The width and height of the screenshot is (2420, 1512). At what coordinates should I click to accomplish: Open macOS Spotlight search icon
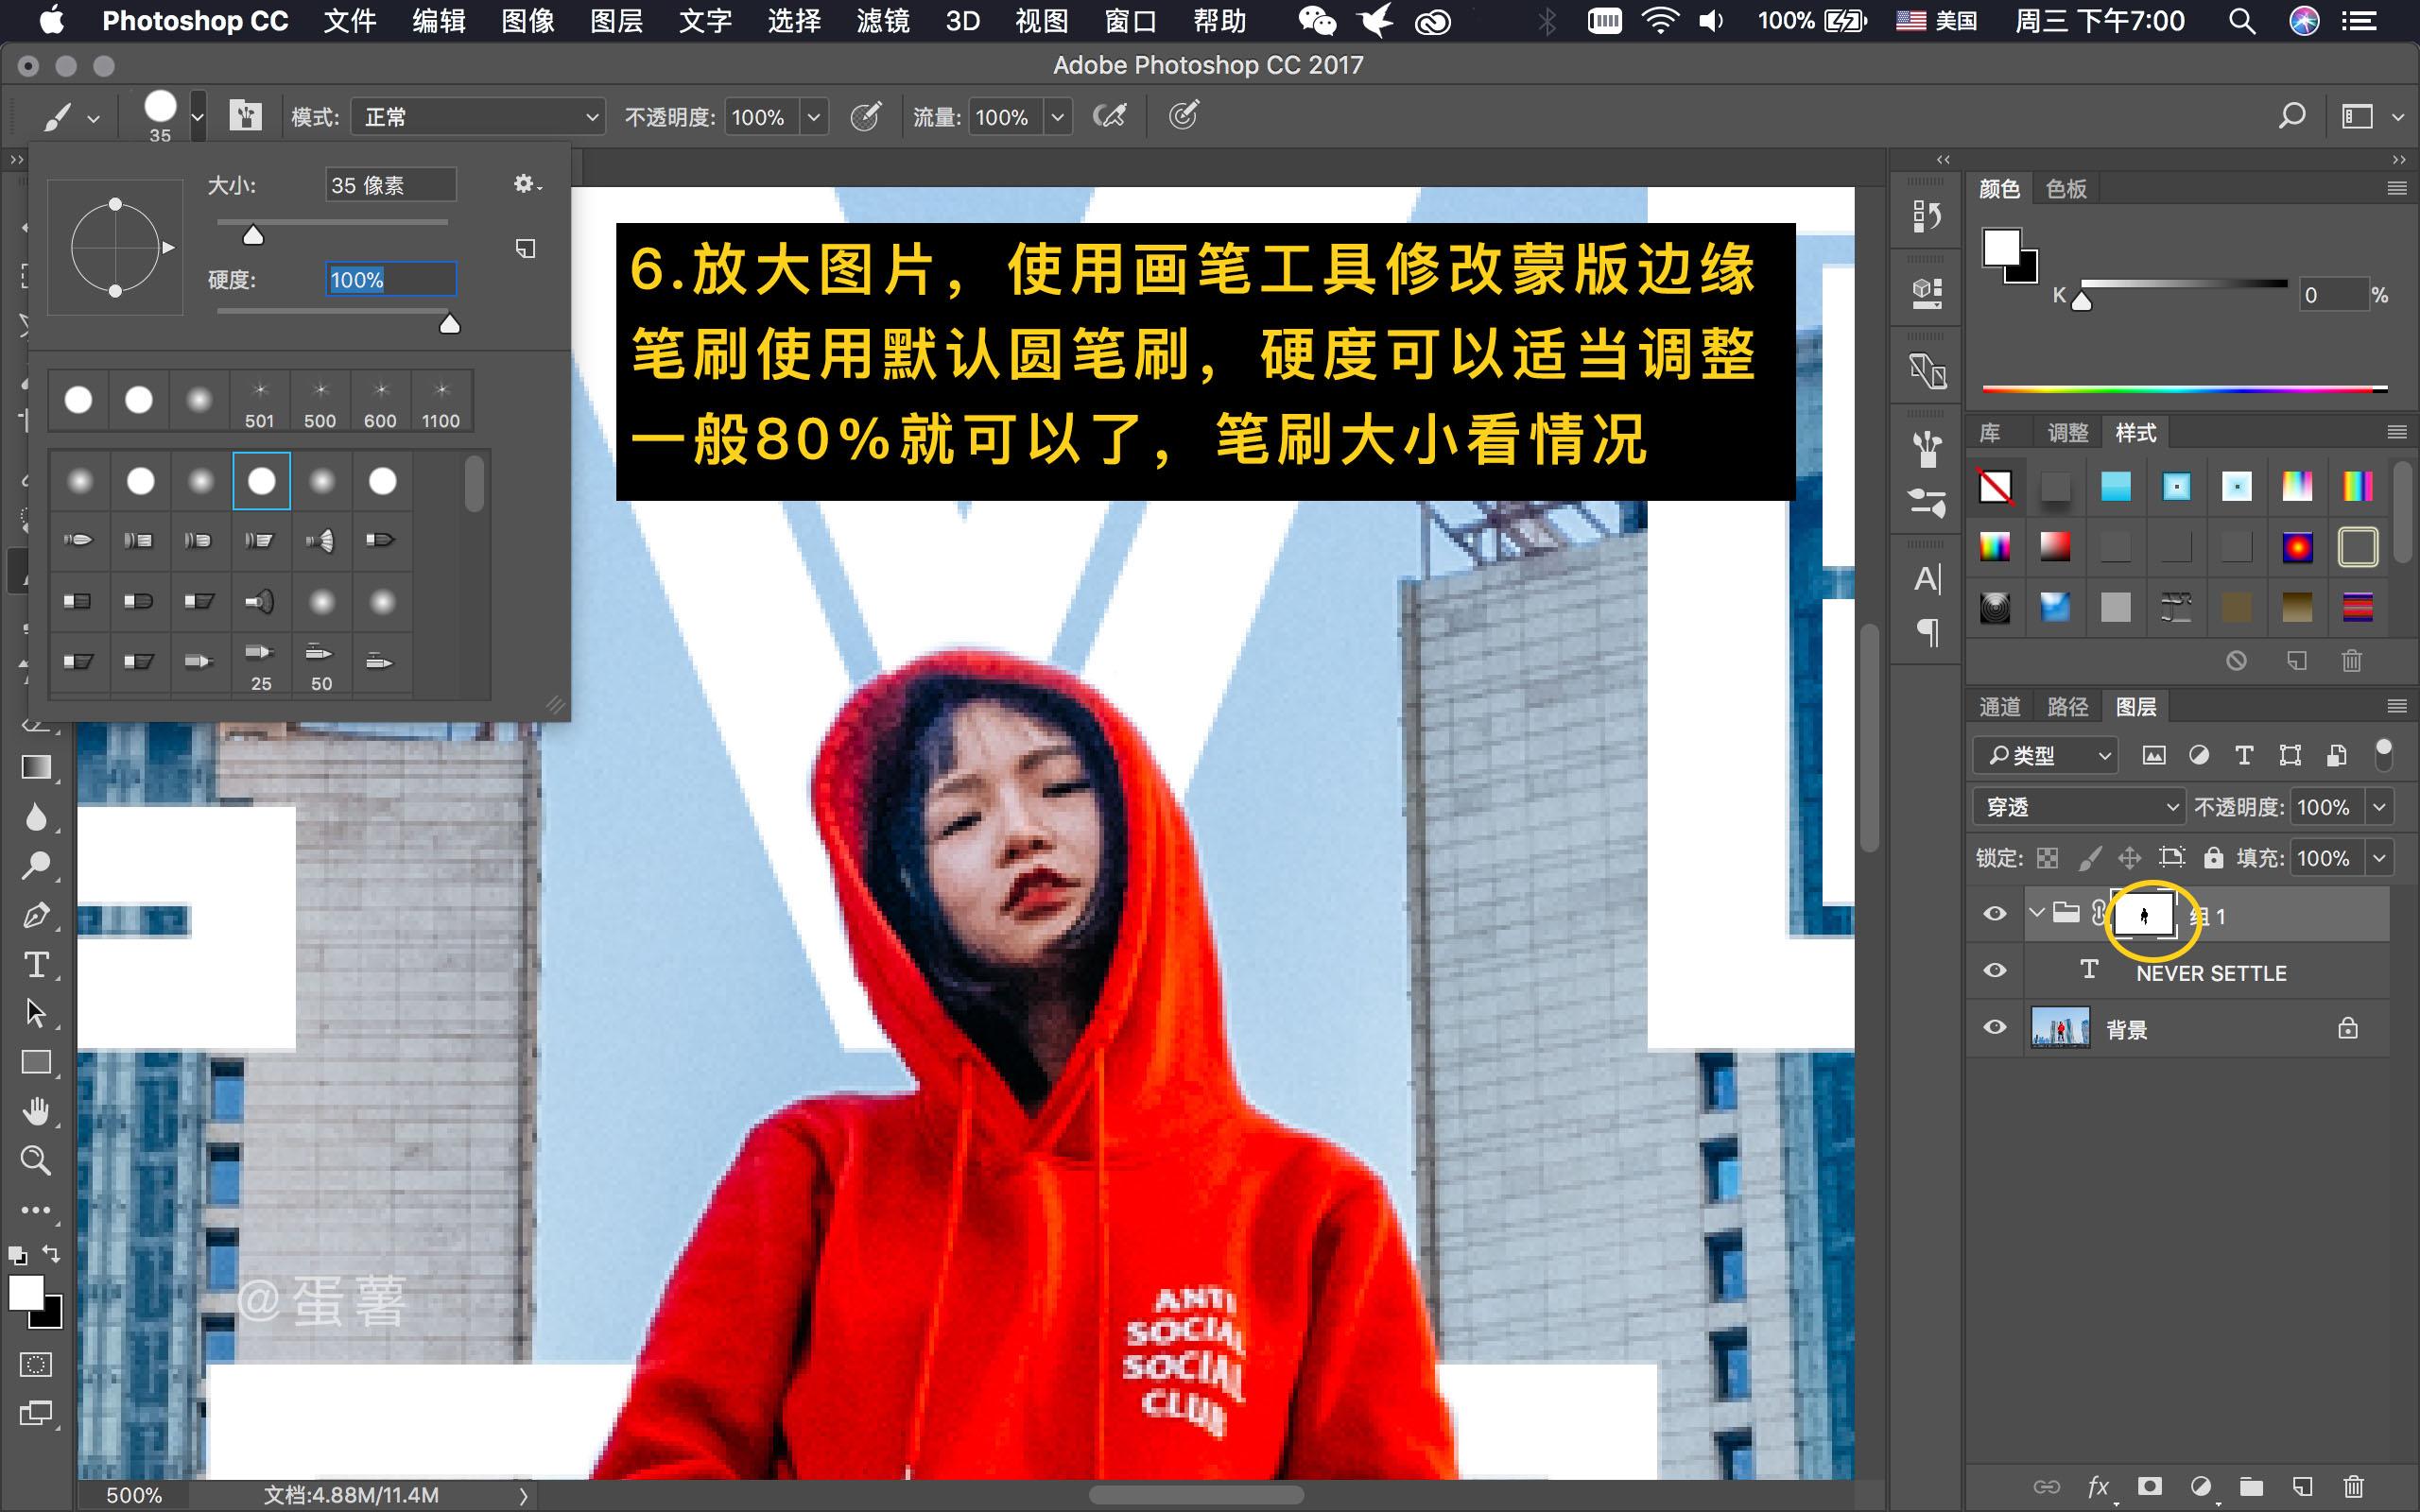pyautogui.click(x=2242, y=21)
